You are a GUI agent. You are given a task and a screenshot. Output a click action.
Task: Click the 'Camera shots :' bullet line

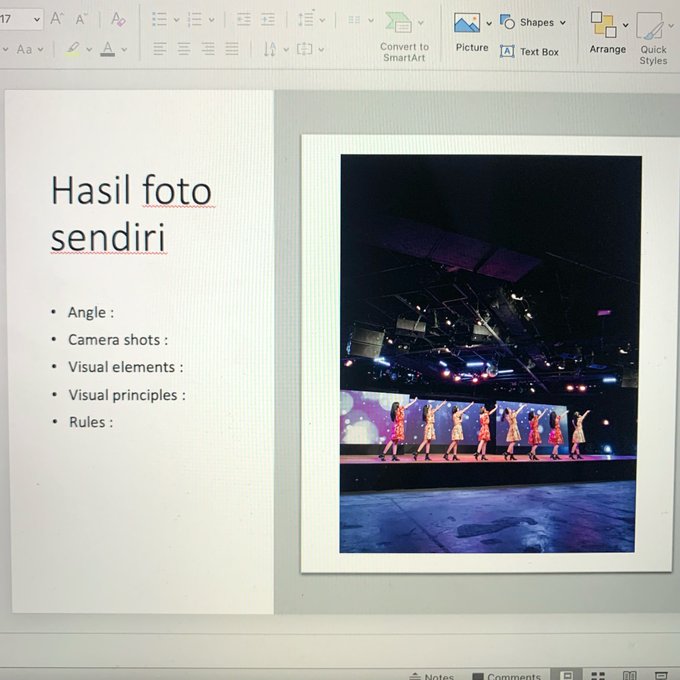[x=118, y=340]
